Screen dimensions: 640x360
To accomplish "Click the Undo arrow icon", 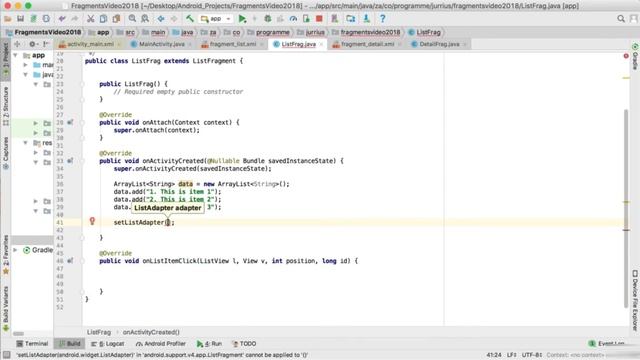I will (x=62, y=19).
